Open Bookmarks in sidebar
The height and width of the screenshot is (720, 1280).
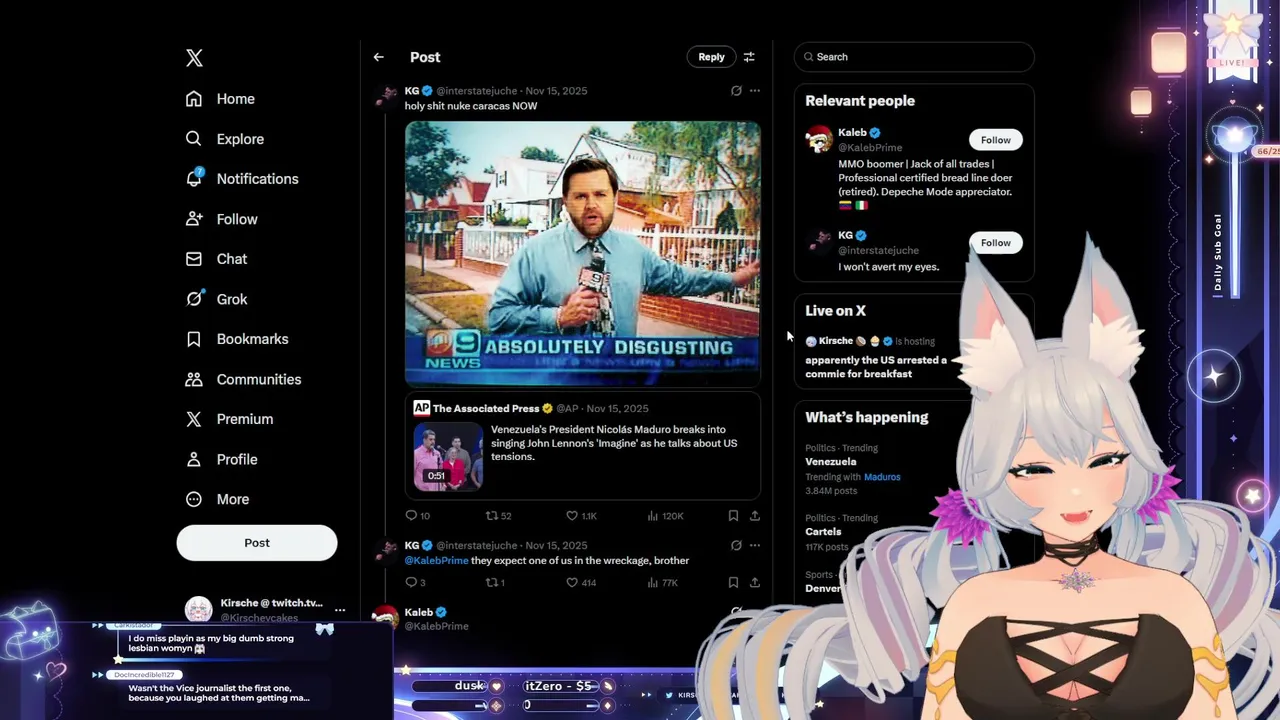click(236, 339)
